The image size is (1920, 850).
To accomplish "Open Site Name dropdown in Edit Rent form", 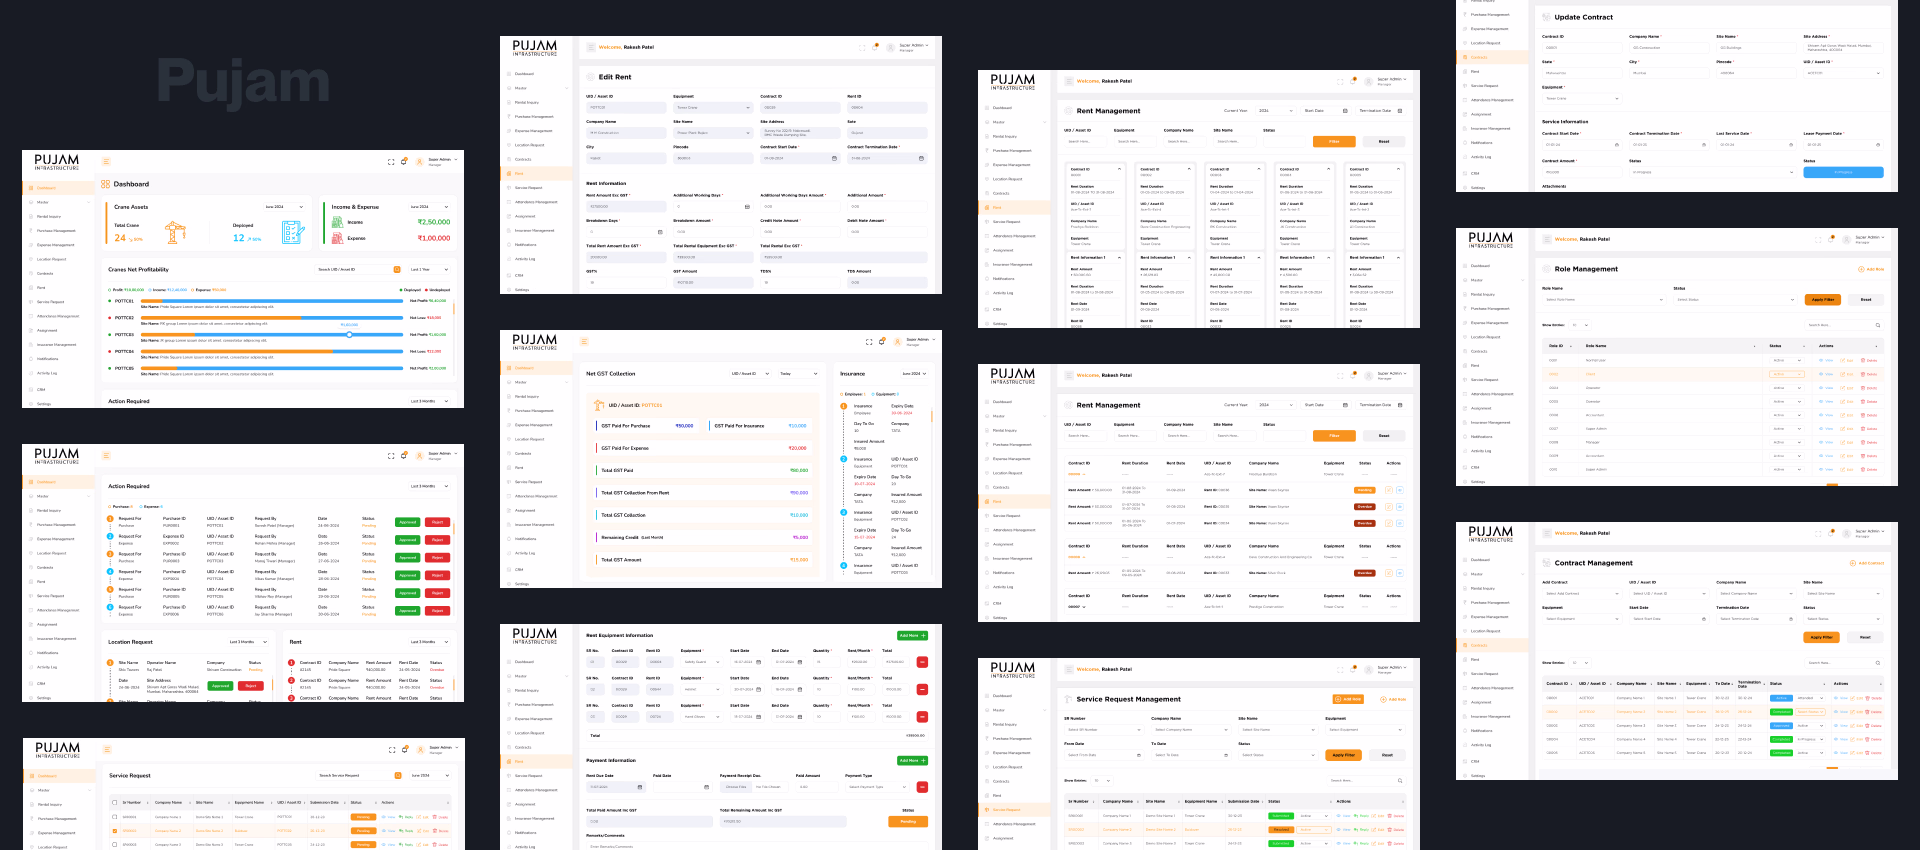I will [x=713, y=133].
